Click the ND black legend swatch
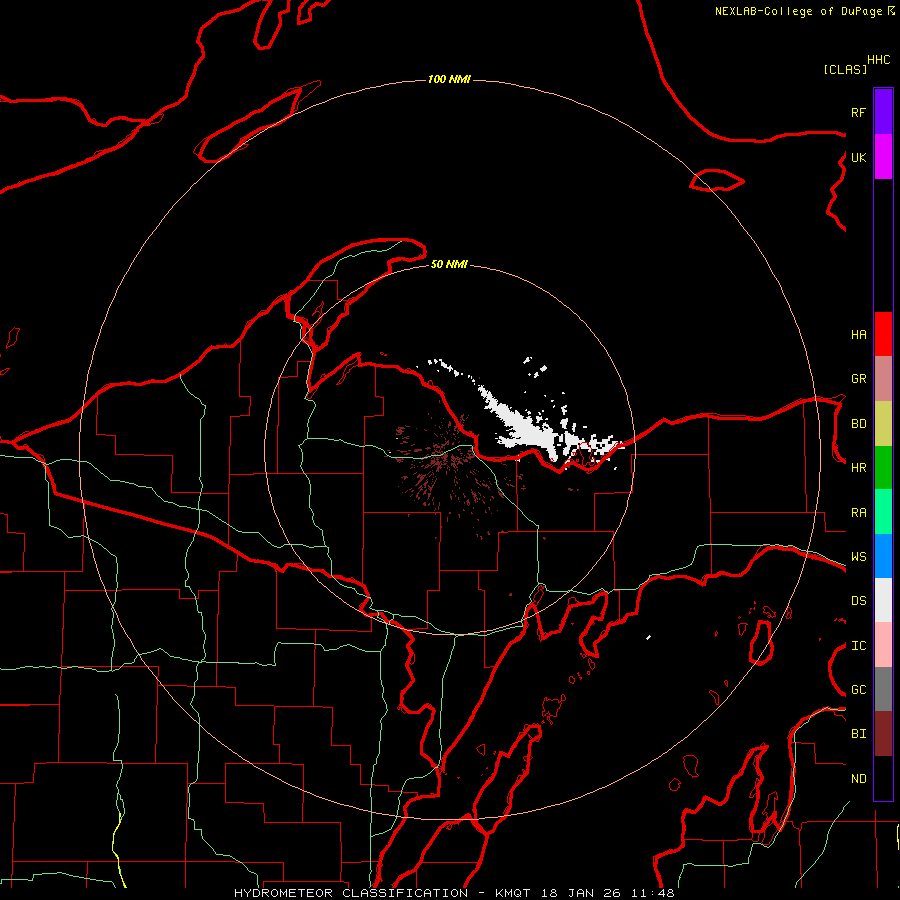The image size is (900, 900). point(883,778)
